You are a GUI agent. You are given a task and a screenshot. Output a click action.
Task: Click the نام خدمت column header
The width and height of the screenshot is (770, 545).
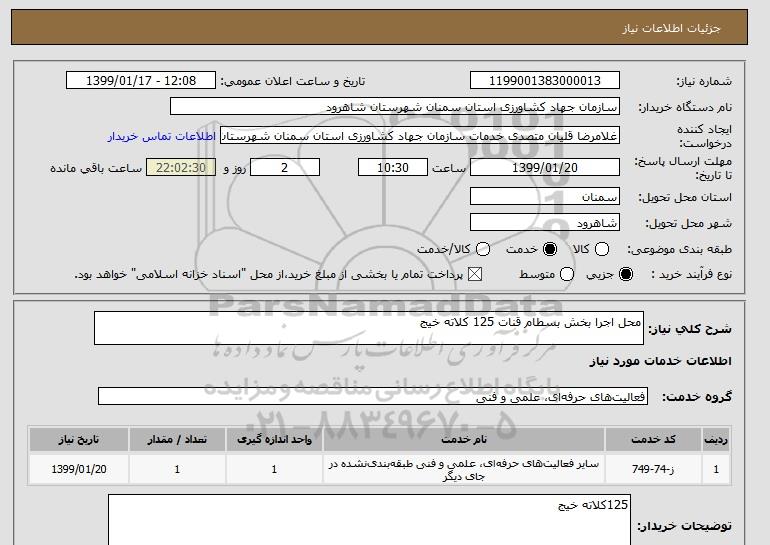(x=464, y=439)
